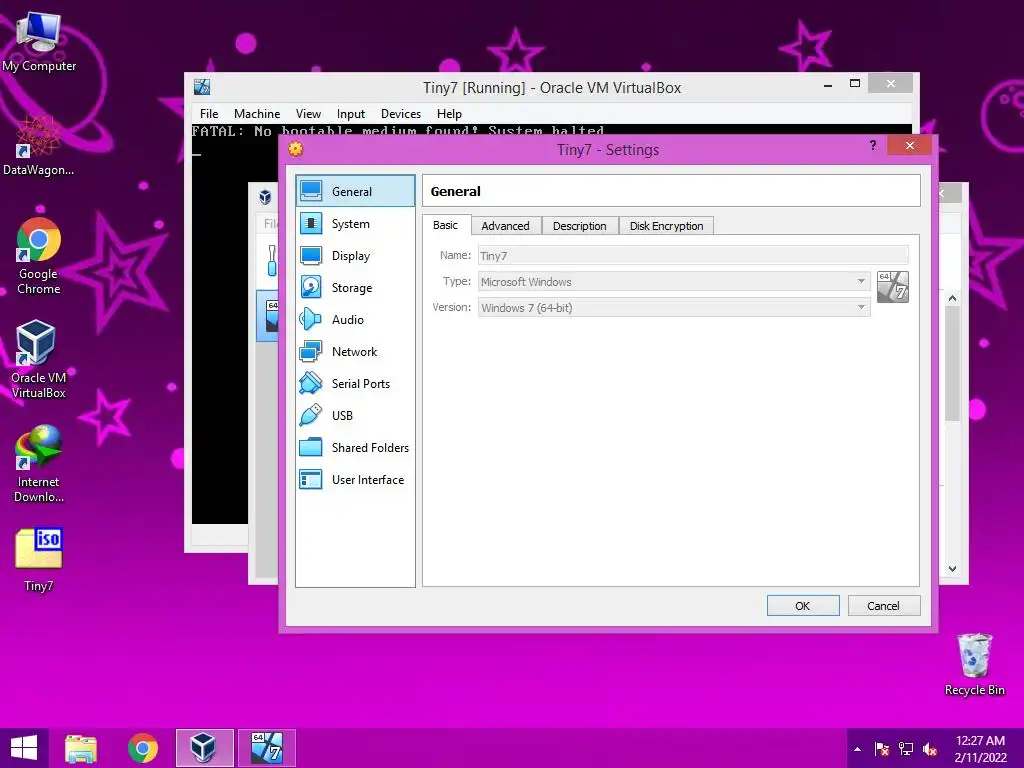Select Tiny7 ISO file on desktop
Screen dimensions: 1024x768
pos(39,559)
